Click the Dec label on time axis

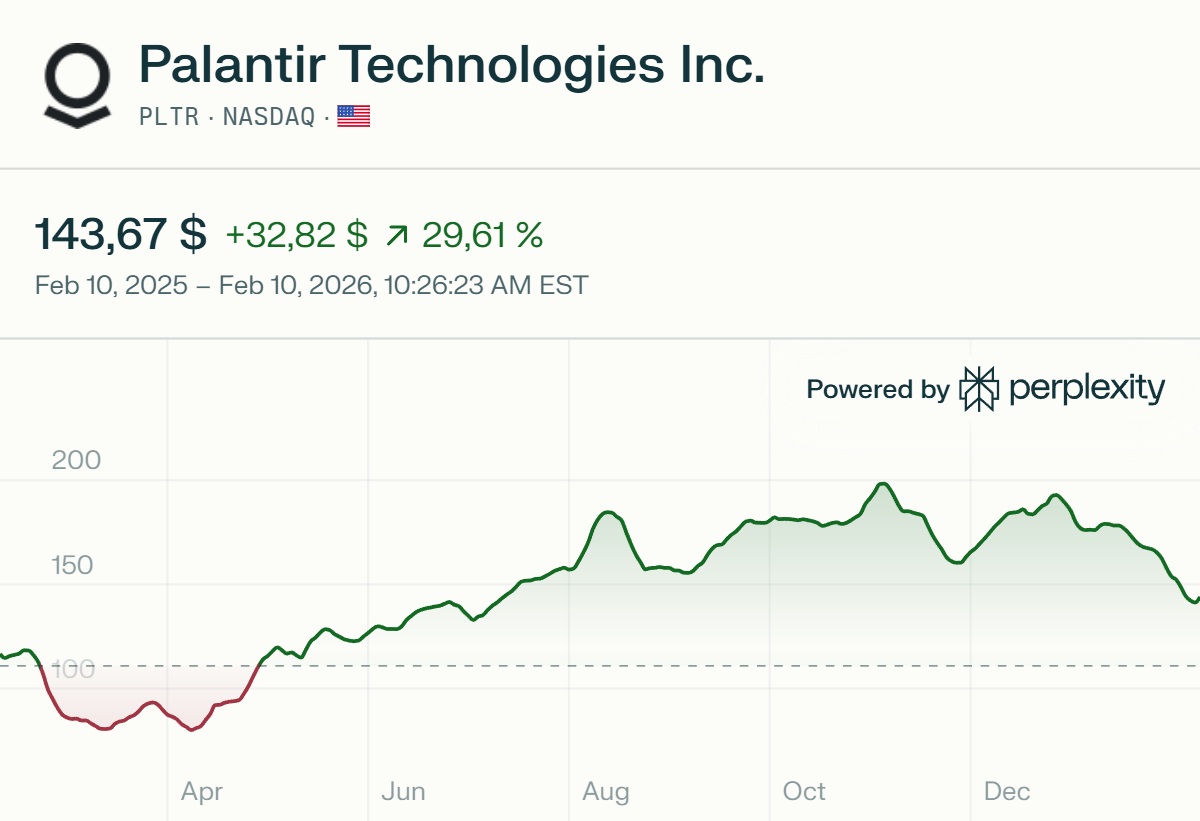(x=1007, y=792)
